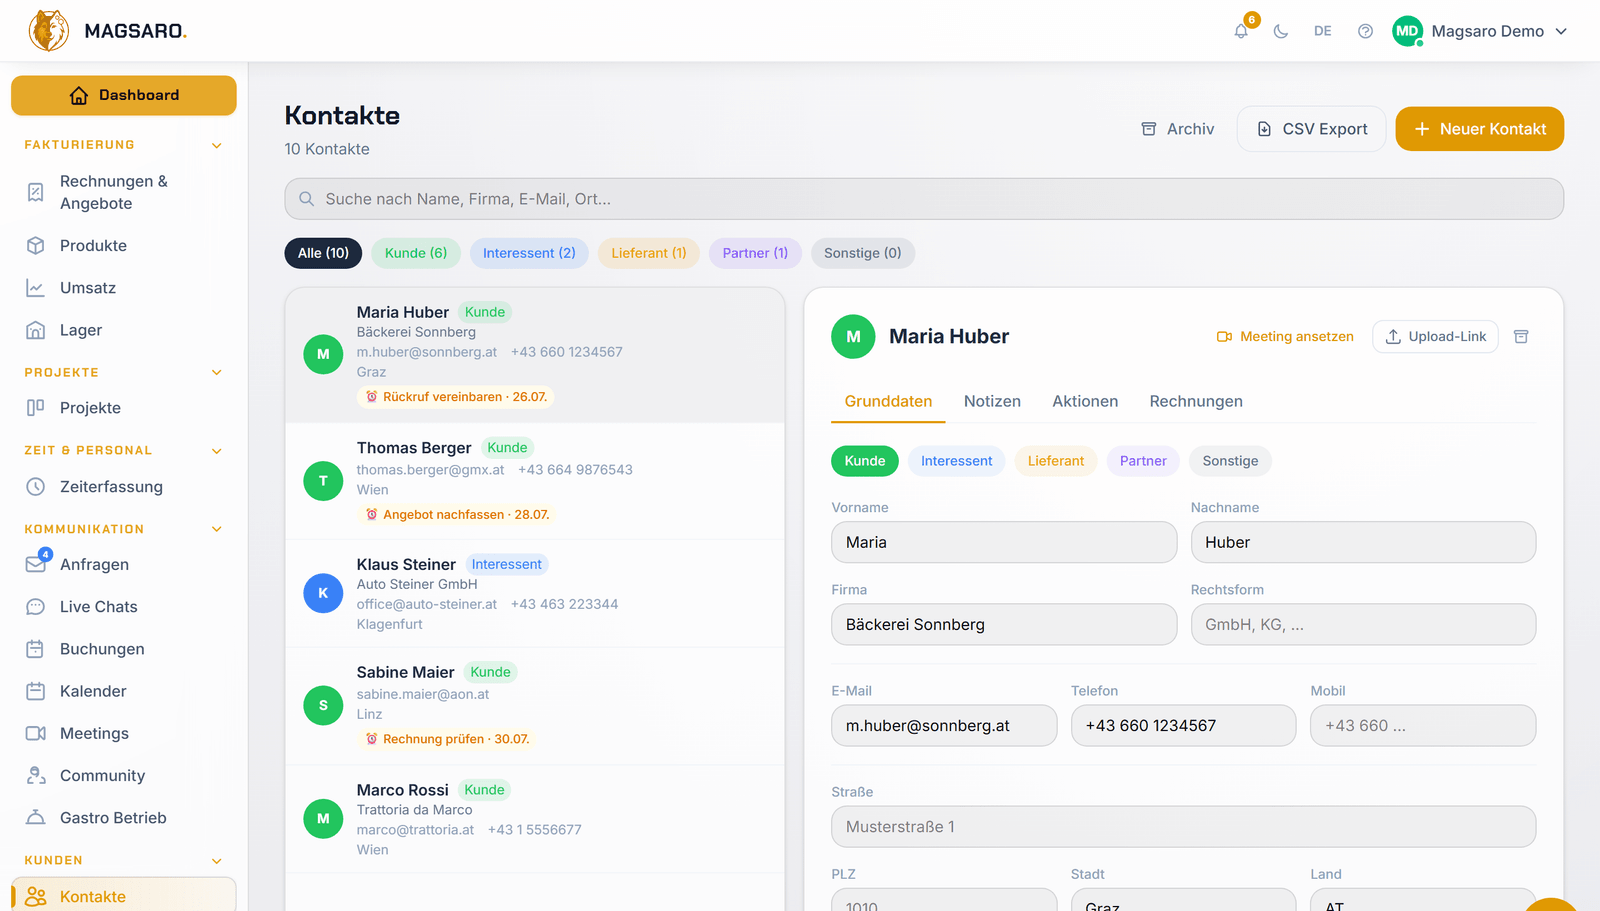Click the Vorname input field
The width and height of the screenshot is (1600, 911).
[x=1004, y=542]
